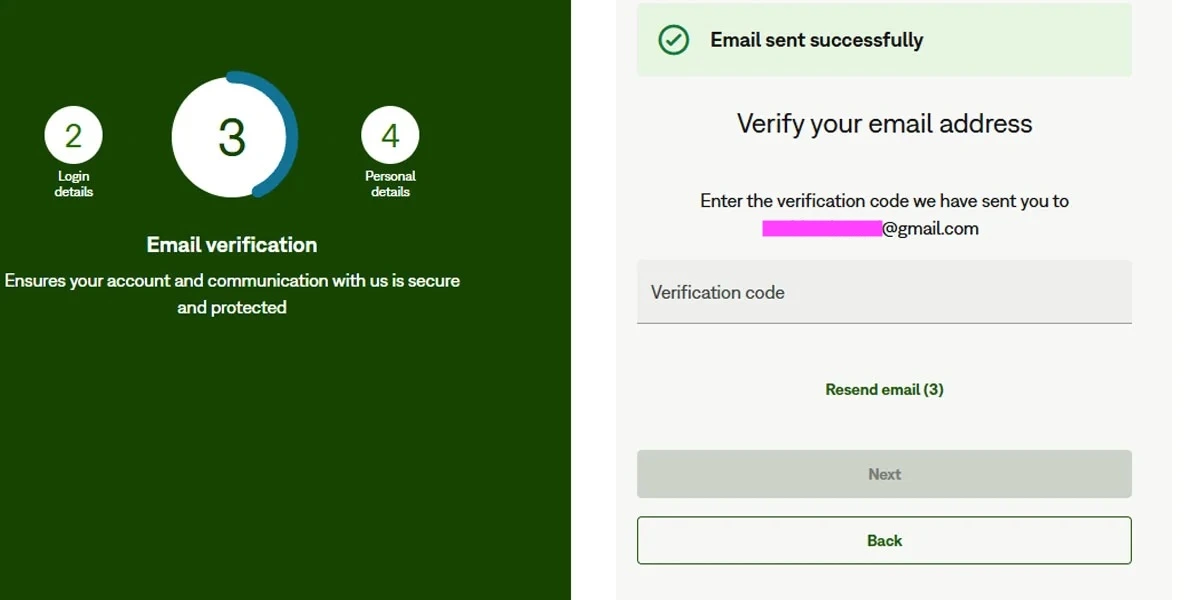Click the green checkmark success icon
This screenshot has width=1200, height=600.
pos(674,40)
